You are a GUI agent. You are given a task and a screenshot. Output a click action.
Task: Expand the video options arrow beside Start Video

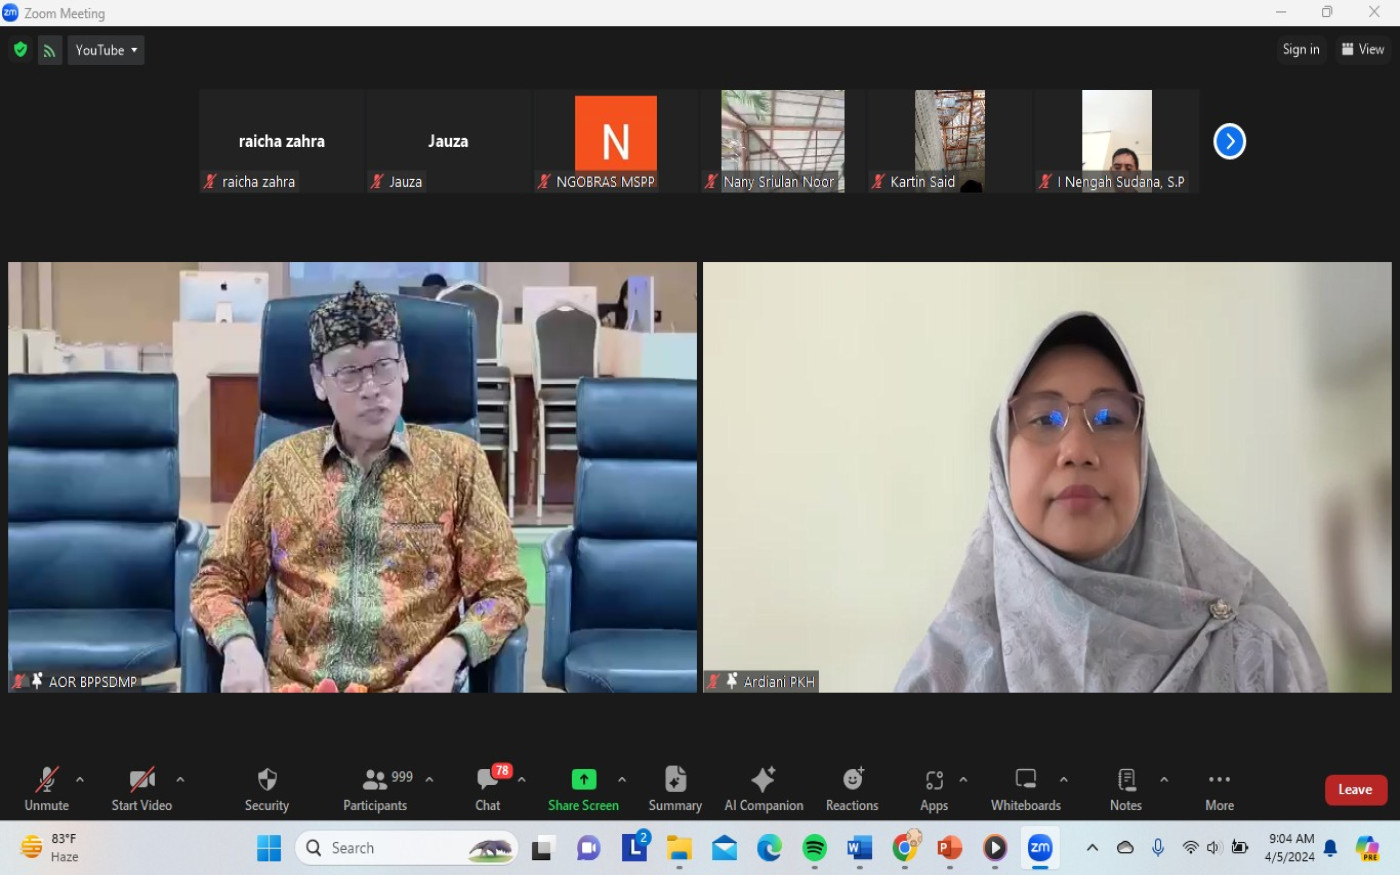point(180,779)
